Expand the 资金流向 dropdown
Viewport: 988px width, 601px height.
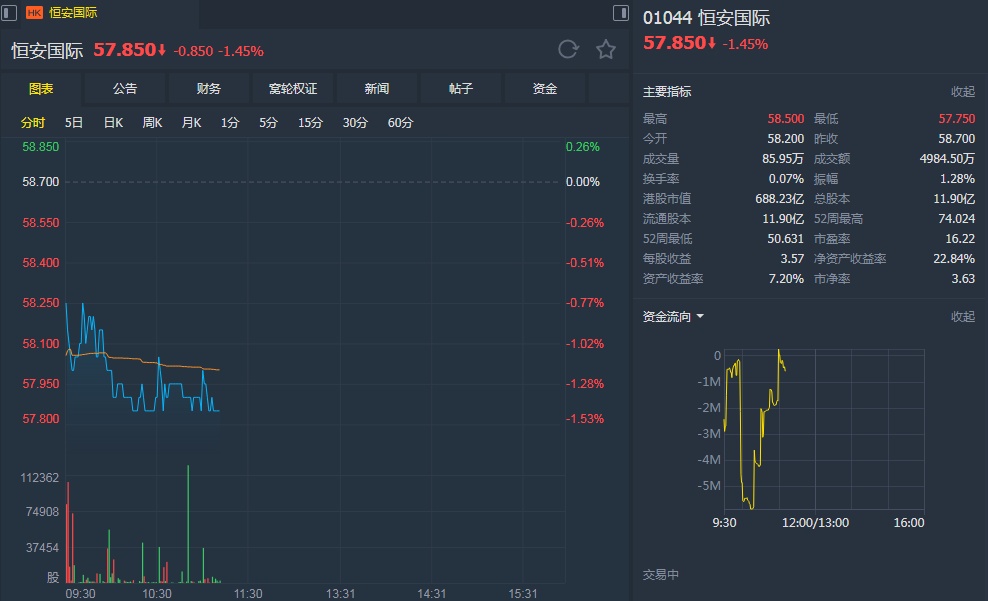click(x=700, y=317)
